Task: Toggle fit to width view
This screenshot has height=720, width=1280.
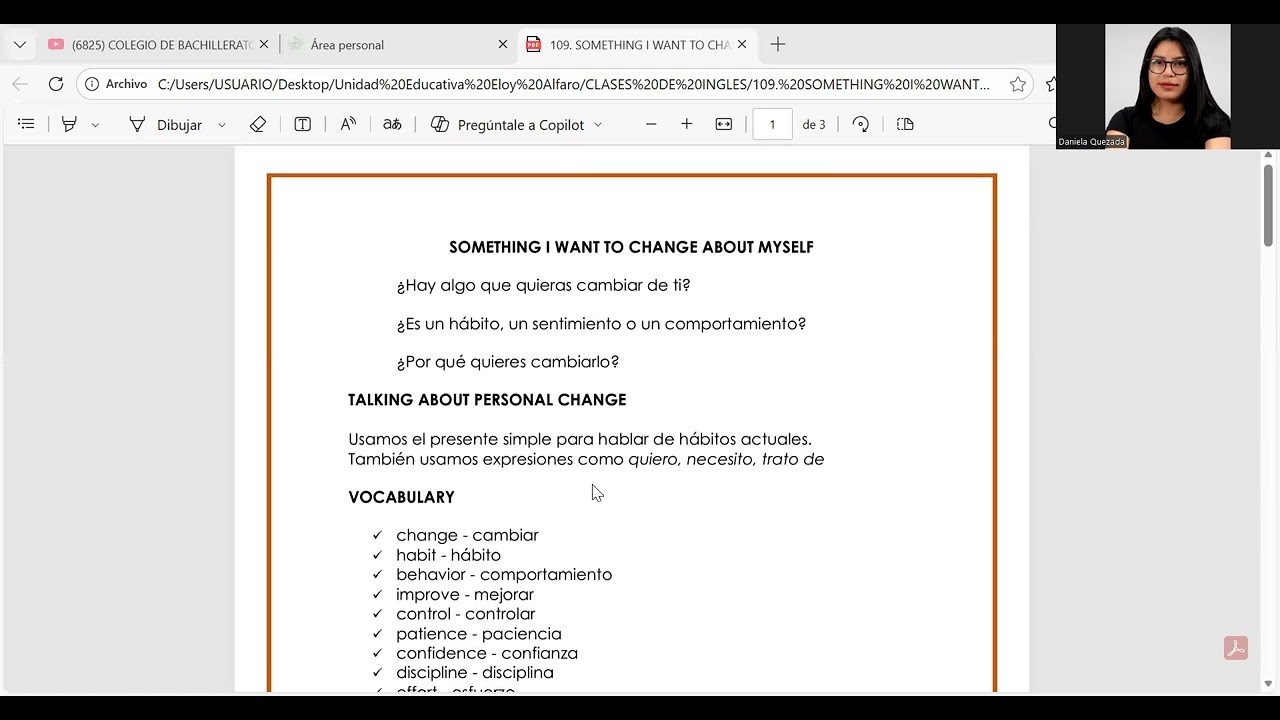Action: 724,124
